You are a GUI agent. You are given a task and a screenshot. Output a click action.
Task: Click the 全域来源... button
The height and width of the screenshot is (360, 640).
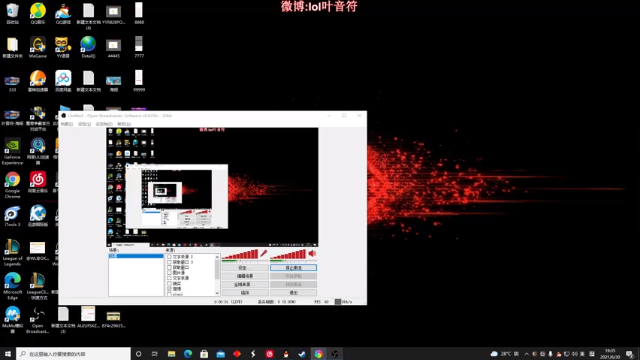click(x=245, y=284)
